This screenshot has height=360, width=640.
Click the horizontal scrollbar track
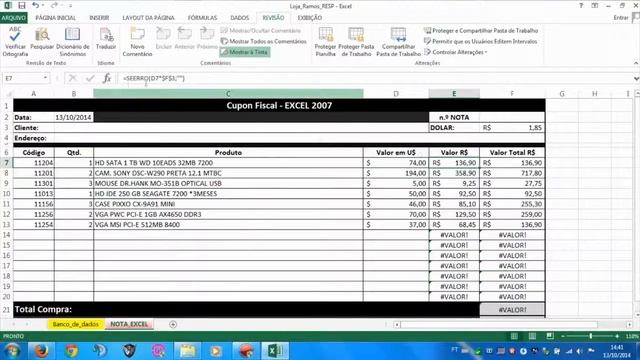pos(499,324)
